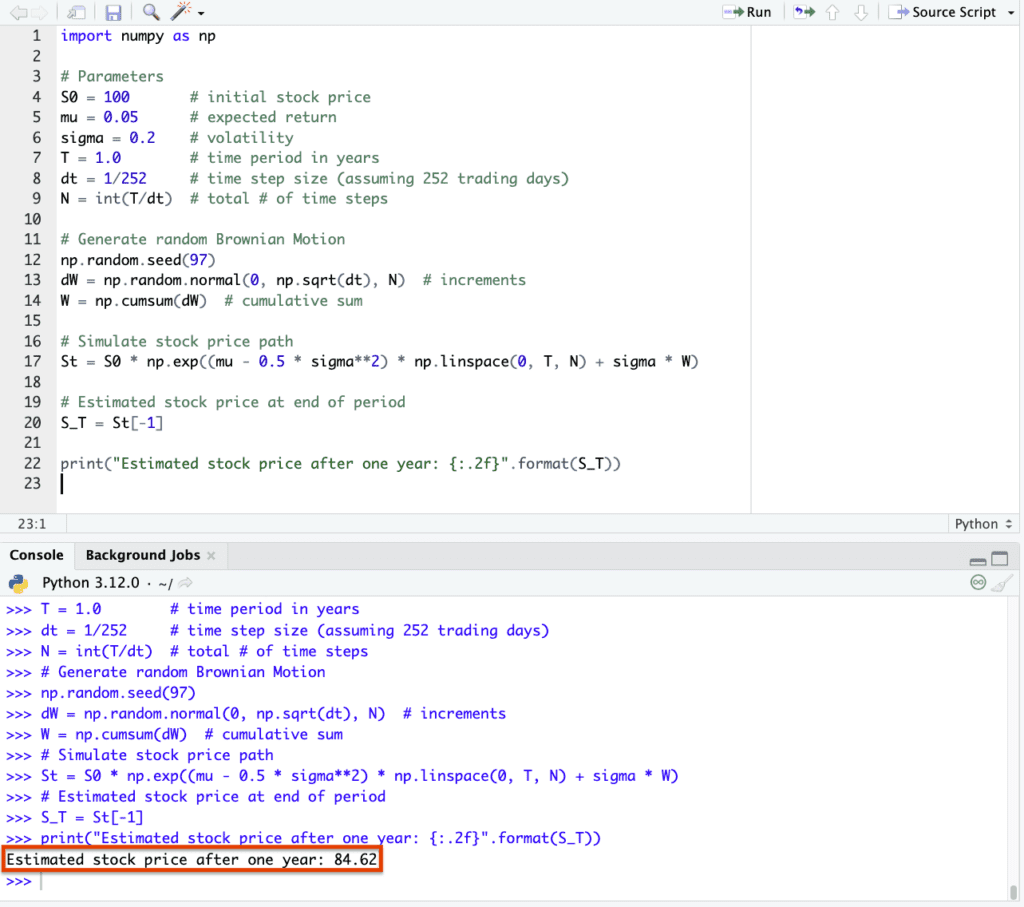The width and height of the screenshot is (1024, 907).
Task: Click the Save document icon
Action: [x=113, y=13]
